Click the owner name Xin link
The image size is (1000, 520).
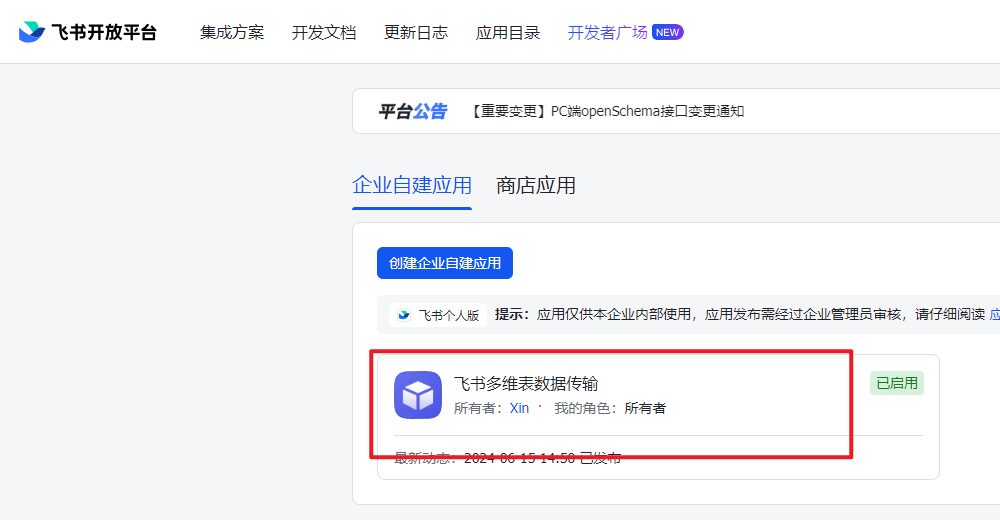[x=519, y=408]
